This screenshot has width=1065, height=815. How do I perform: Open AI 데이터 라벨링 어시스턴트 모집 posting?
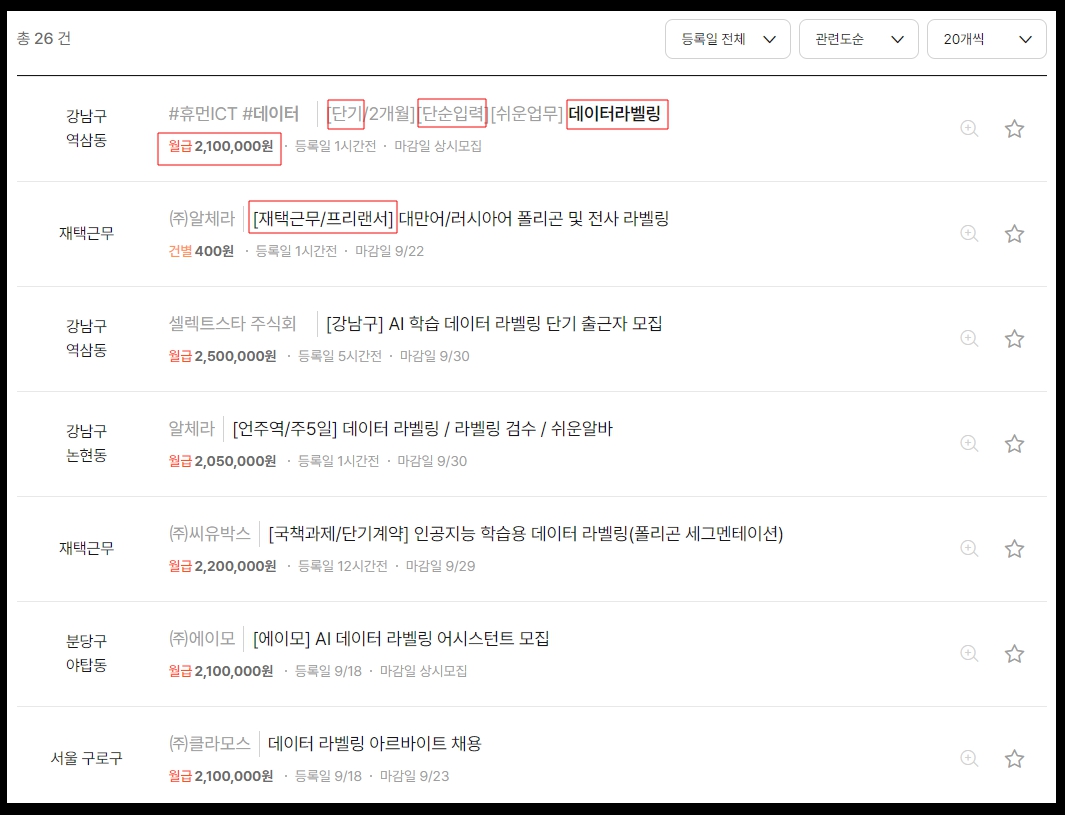401,638
